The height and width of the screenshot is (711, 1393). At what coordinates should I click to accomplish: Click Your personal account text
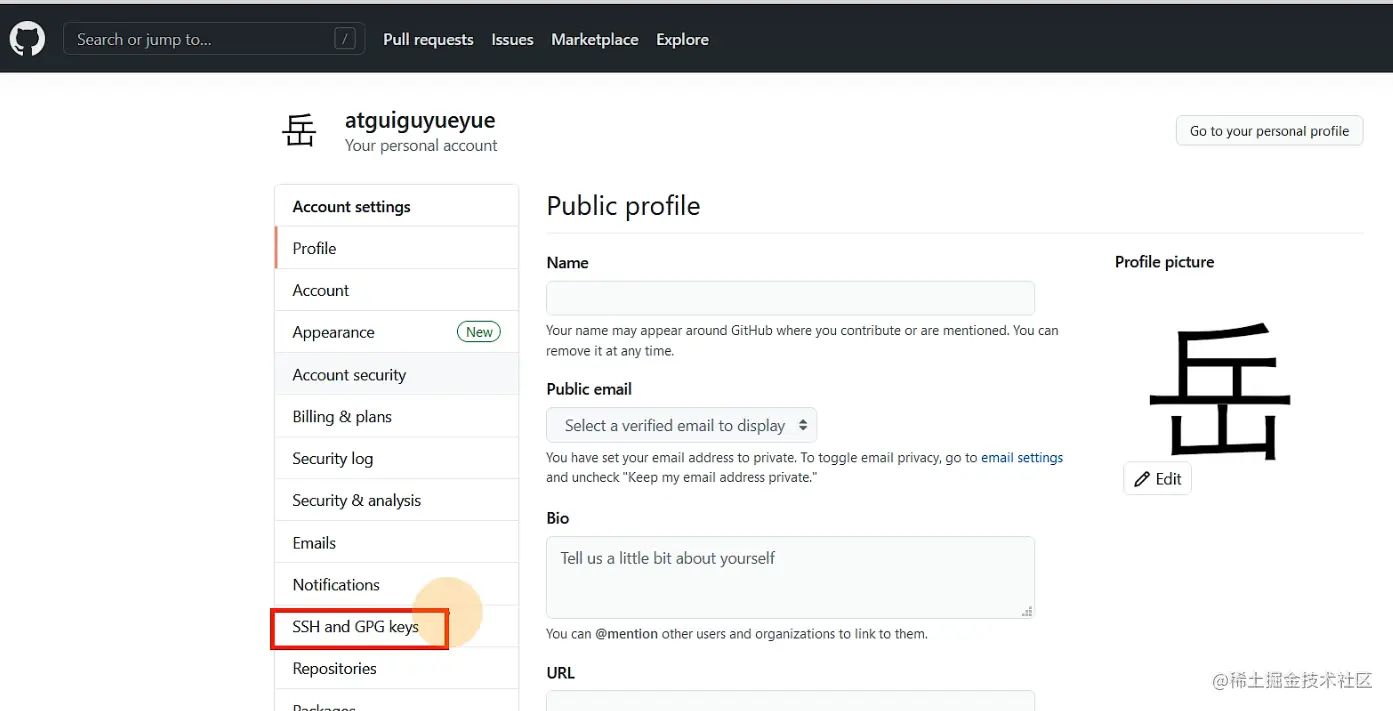pos(421,146)
